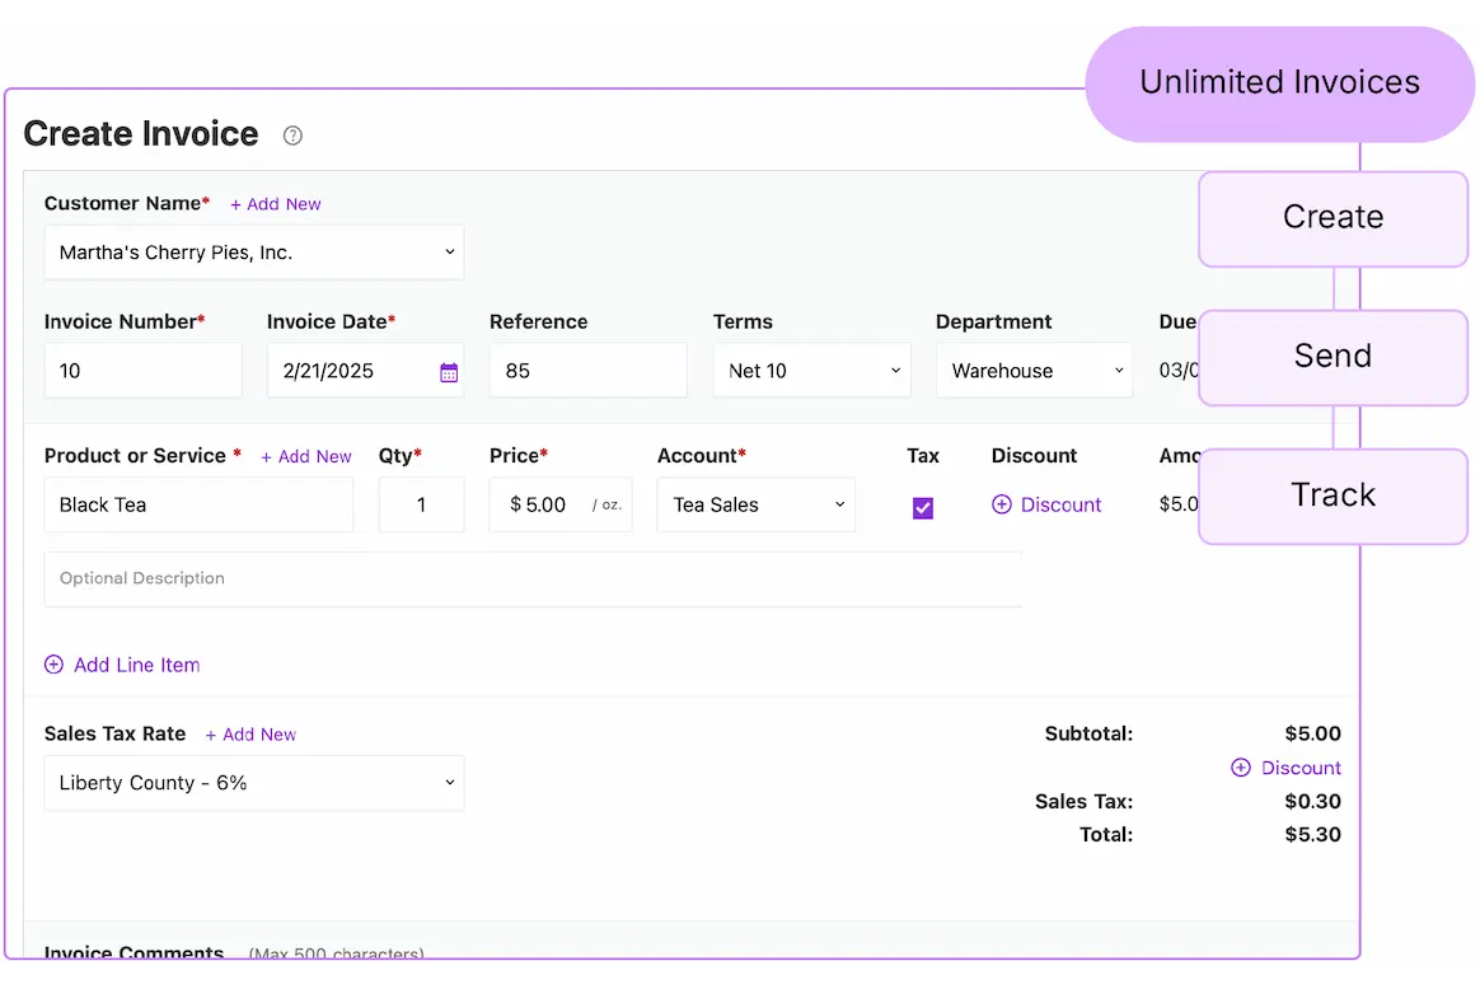Image resolution: width=1480 pixels, height=987 pixels.
Task: Add a discount to the Black Tea line
Action: [x=1046, y=504]
